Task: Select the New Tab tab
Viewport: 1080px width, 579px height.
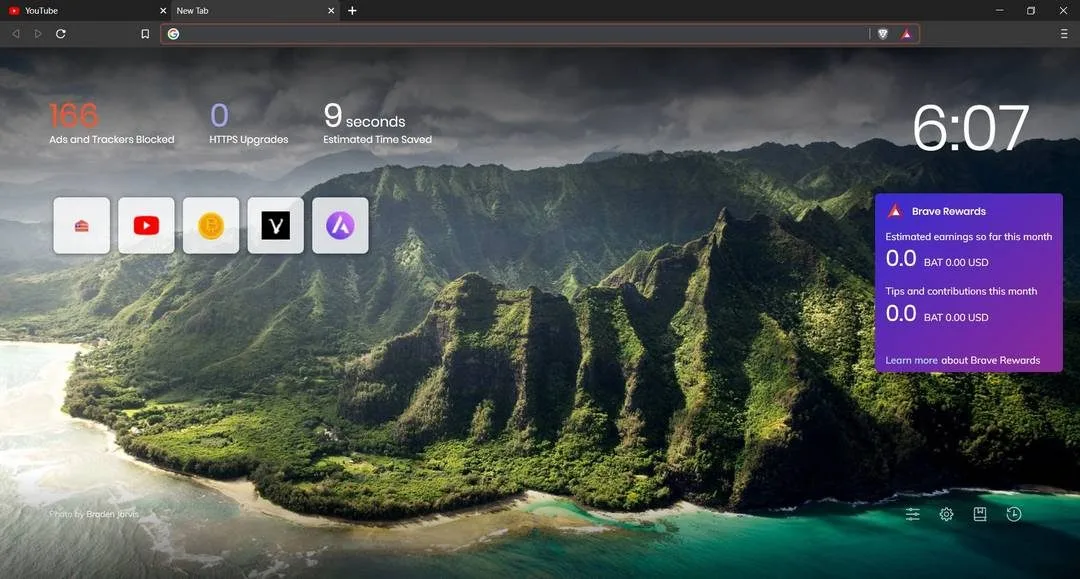Action: pos(240,11)
